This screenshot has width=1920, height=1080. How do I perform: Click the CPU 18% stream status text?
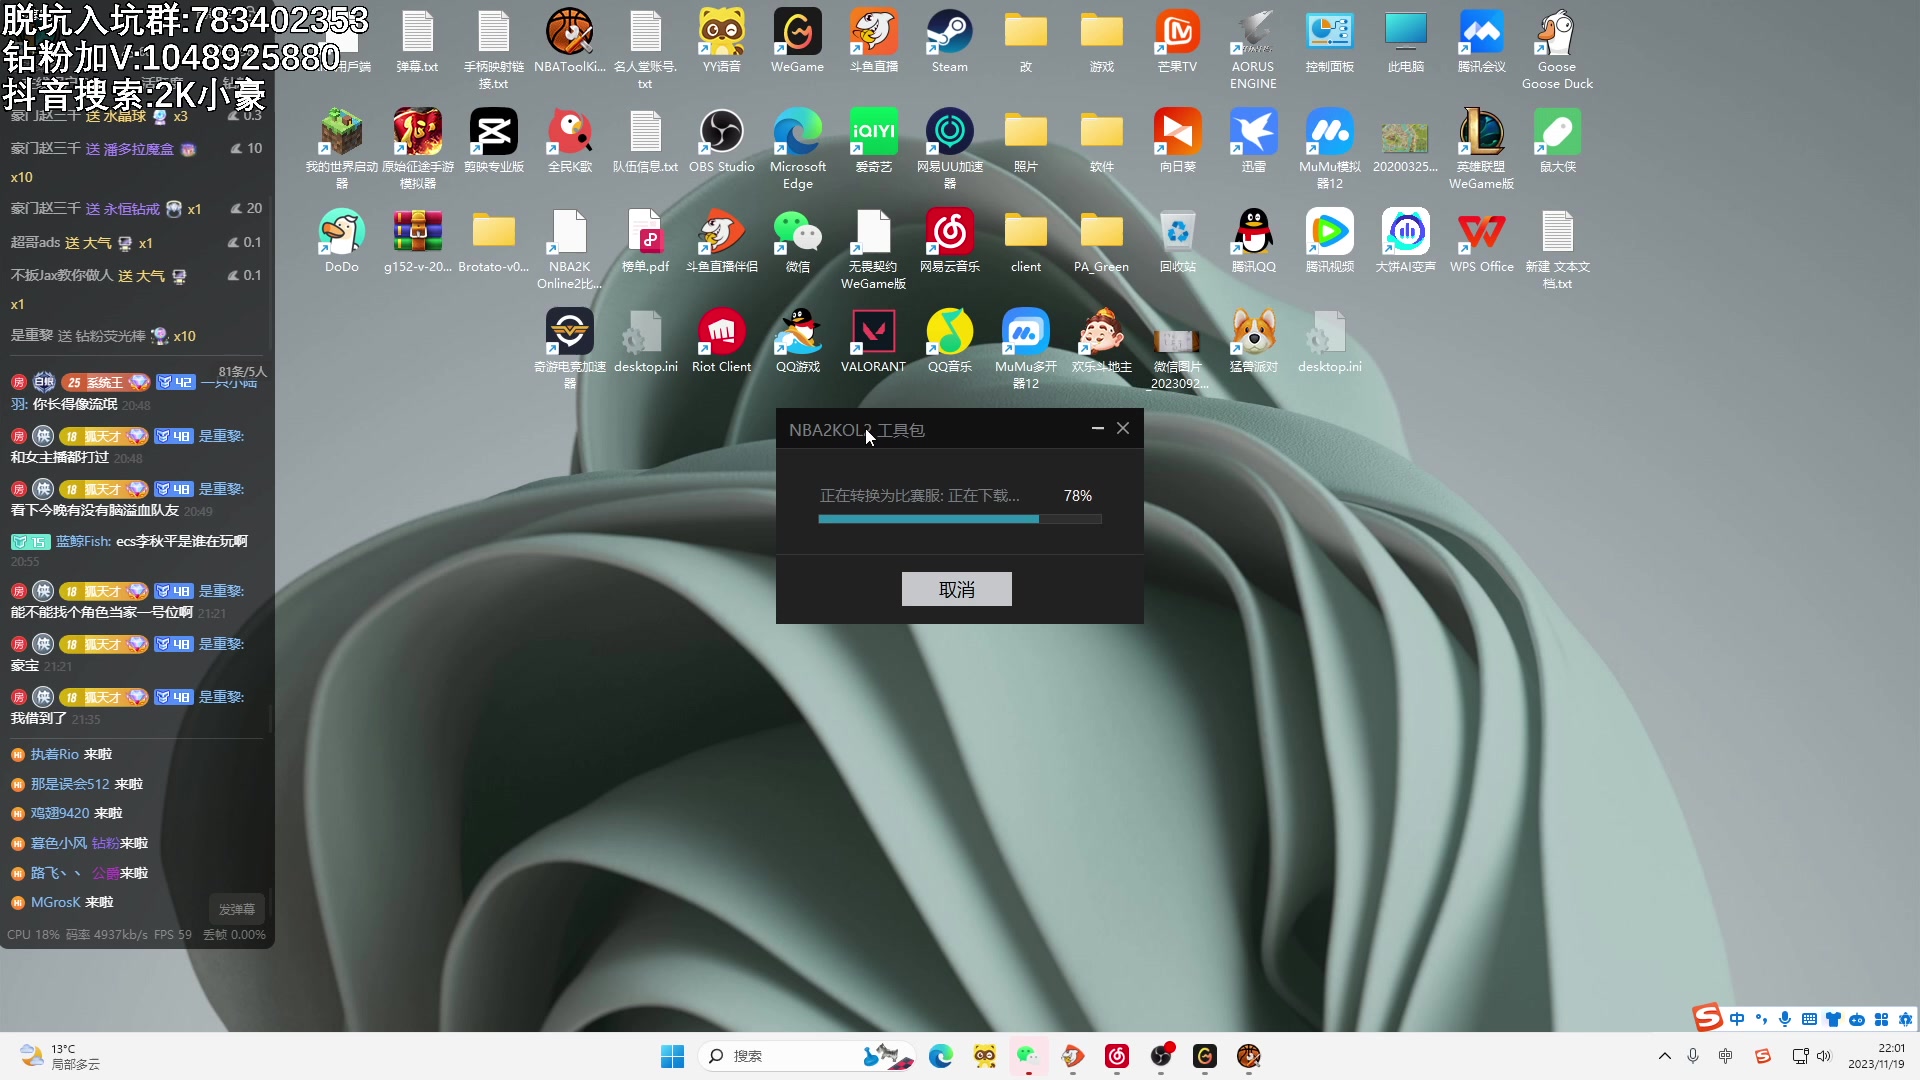pos(33,935)
